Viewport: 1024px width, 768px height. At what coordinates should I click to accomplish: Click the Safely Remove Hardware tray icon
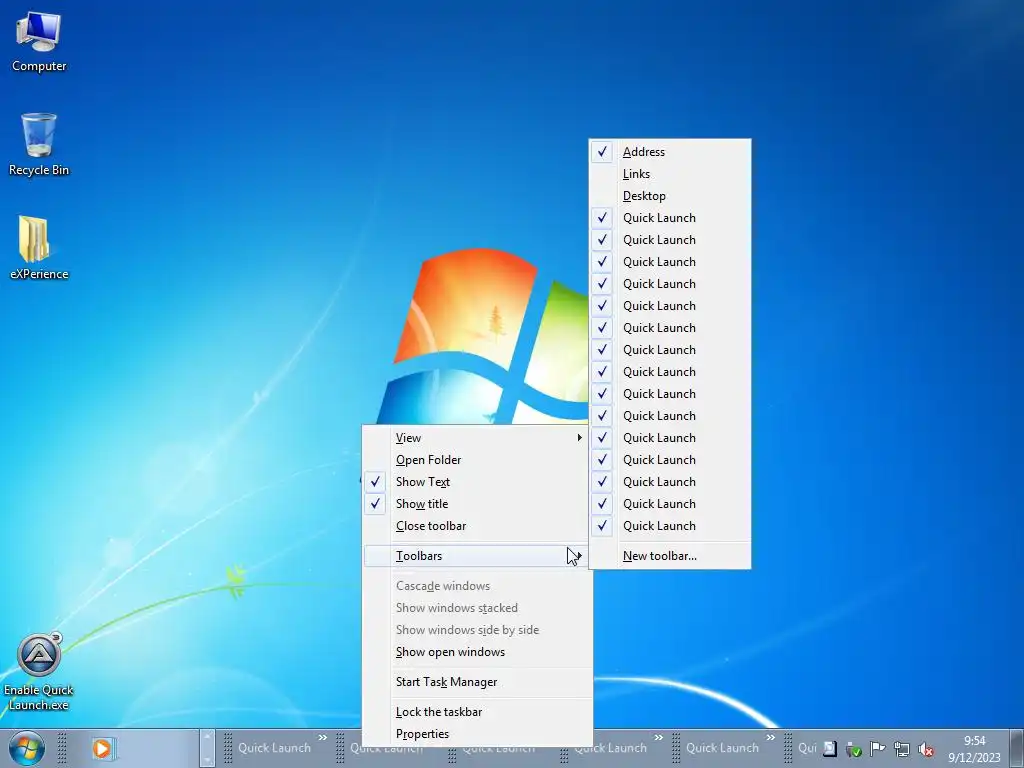[x=854, y=749]
